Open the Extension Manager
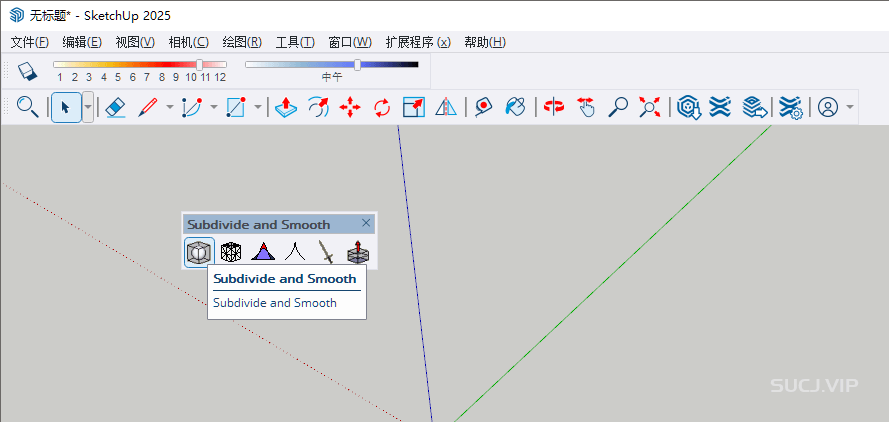The width and height of the screenshot is (889, 422). pyautogui.click(x=790, y=107)
